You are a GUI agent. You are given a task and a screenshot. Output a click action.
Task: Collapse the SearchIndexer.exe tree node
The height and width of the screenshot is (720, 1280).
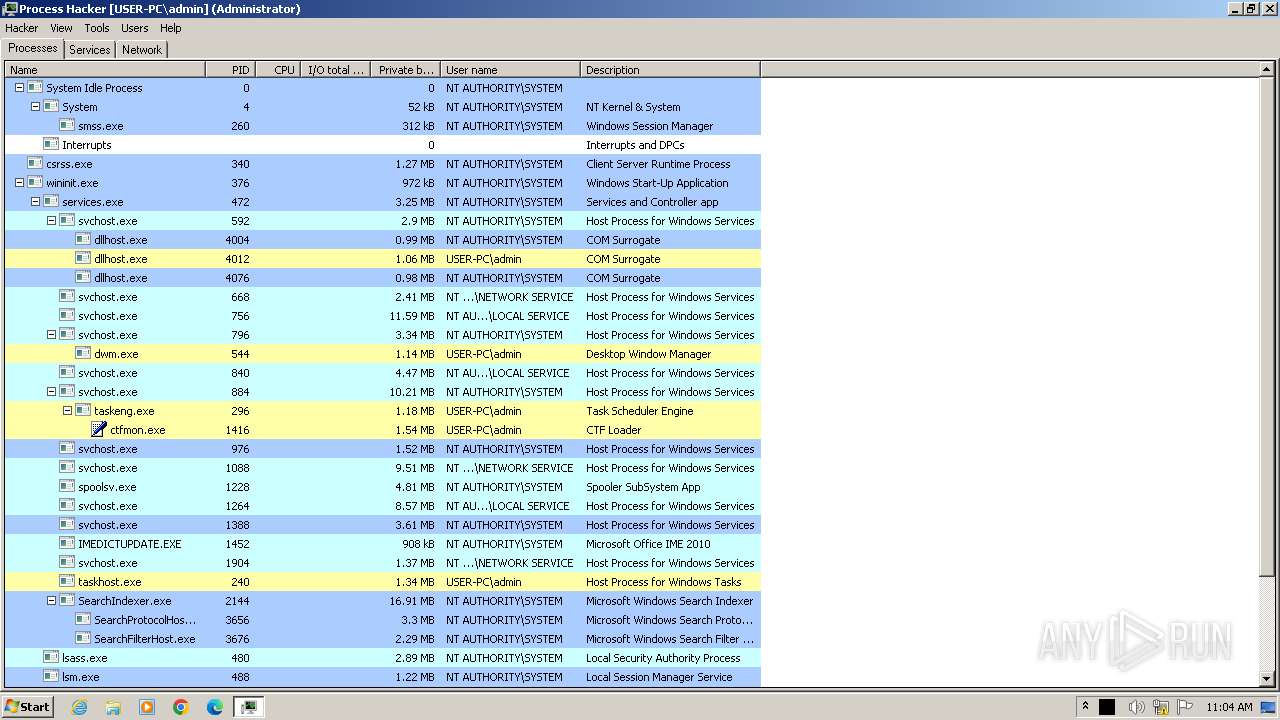tap(51, 601)
